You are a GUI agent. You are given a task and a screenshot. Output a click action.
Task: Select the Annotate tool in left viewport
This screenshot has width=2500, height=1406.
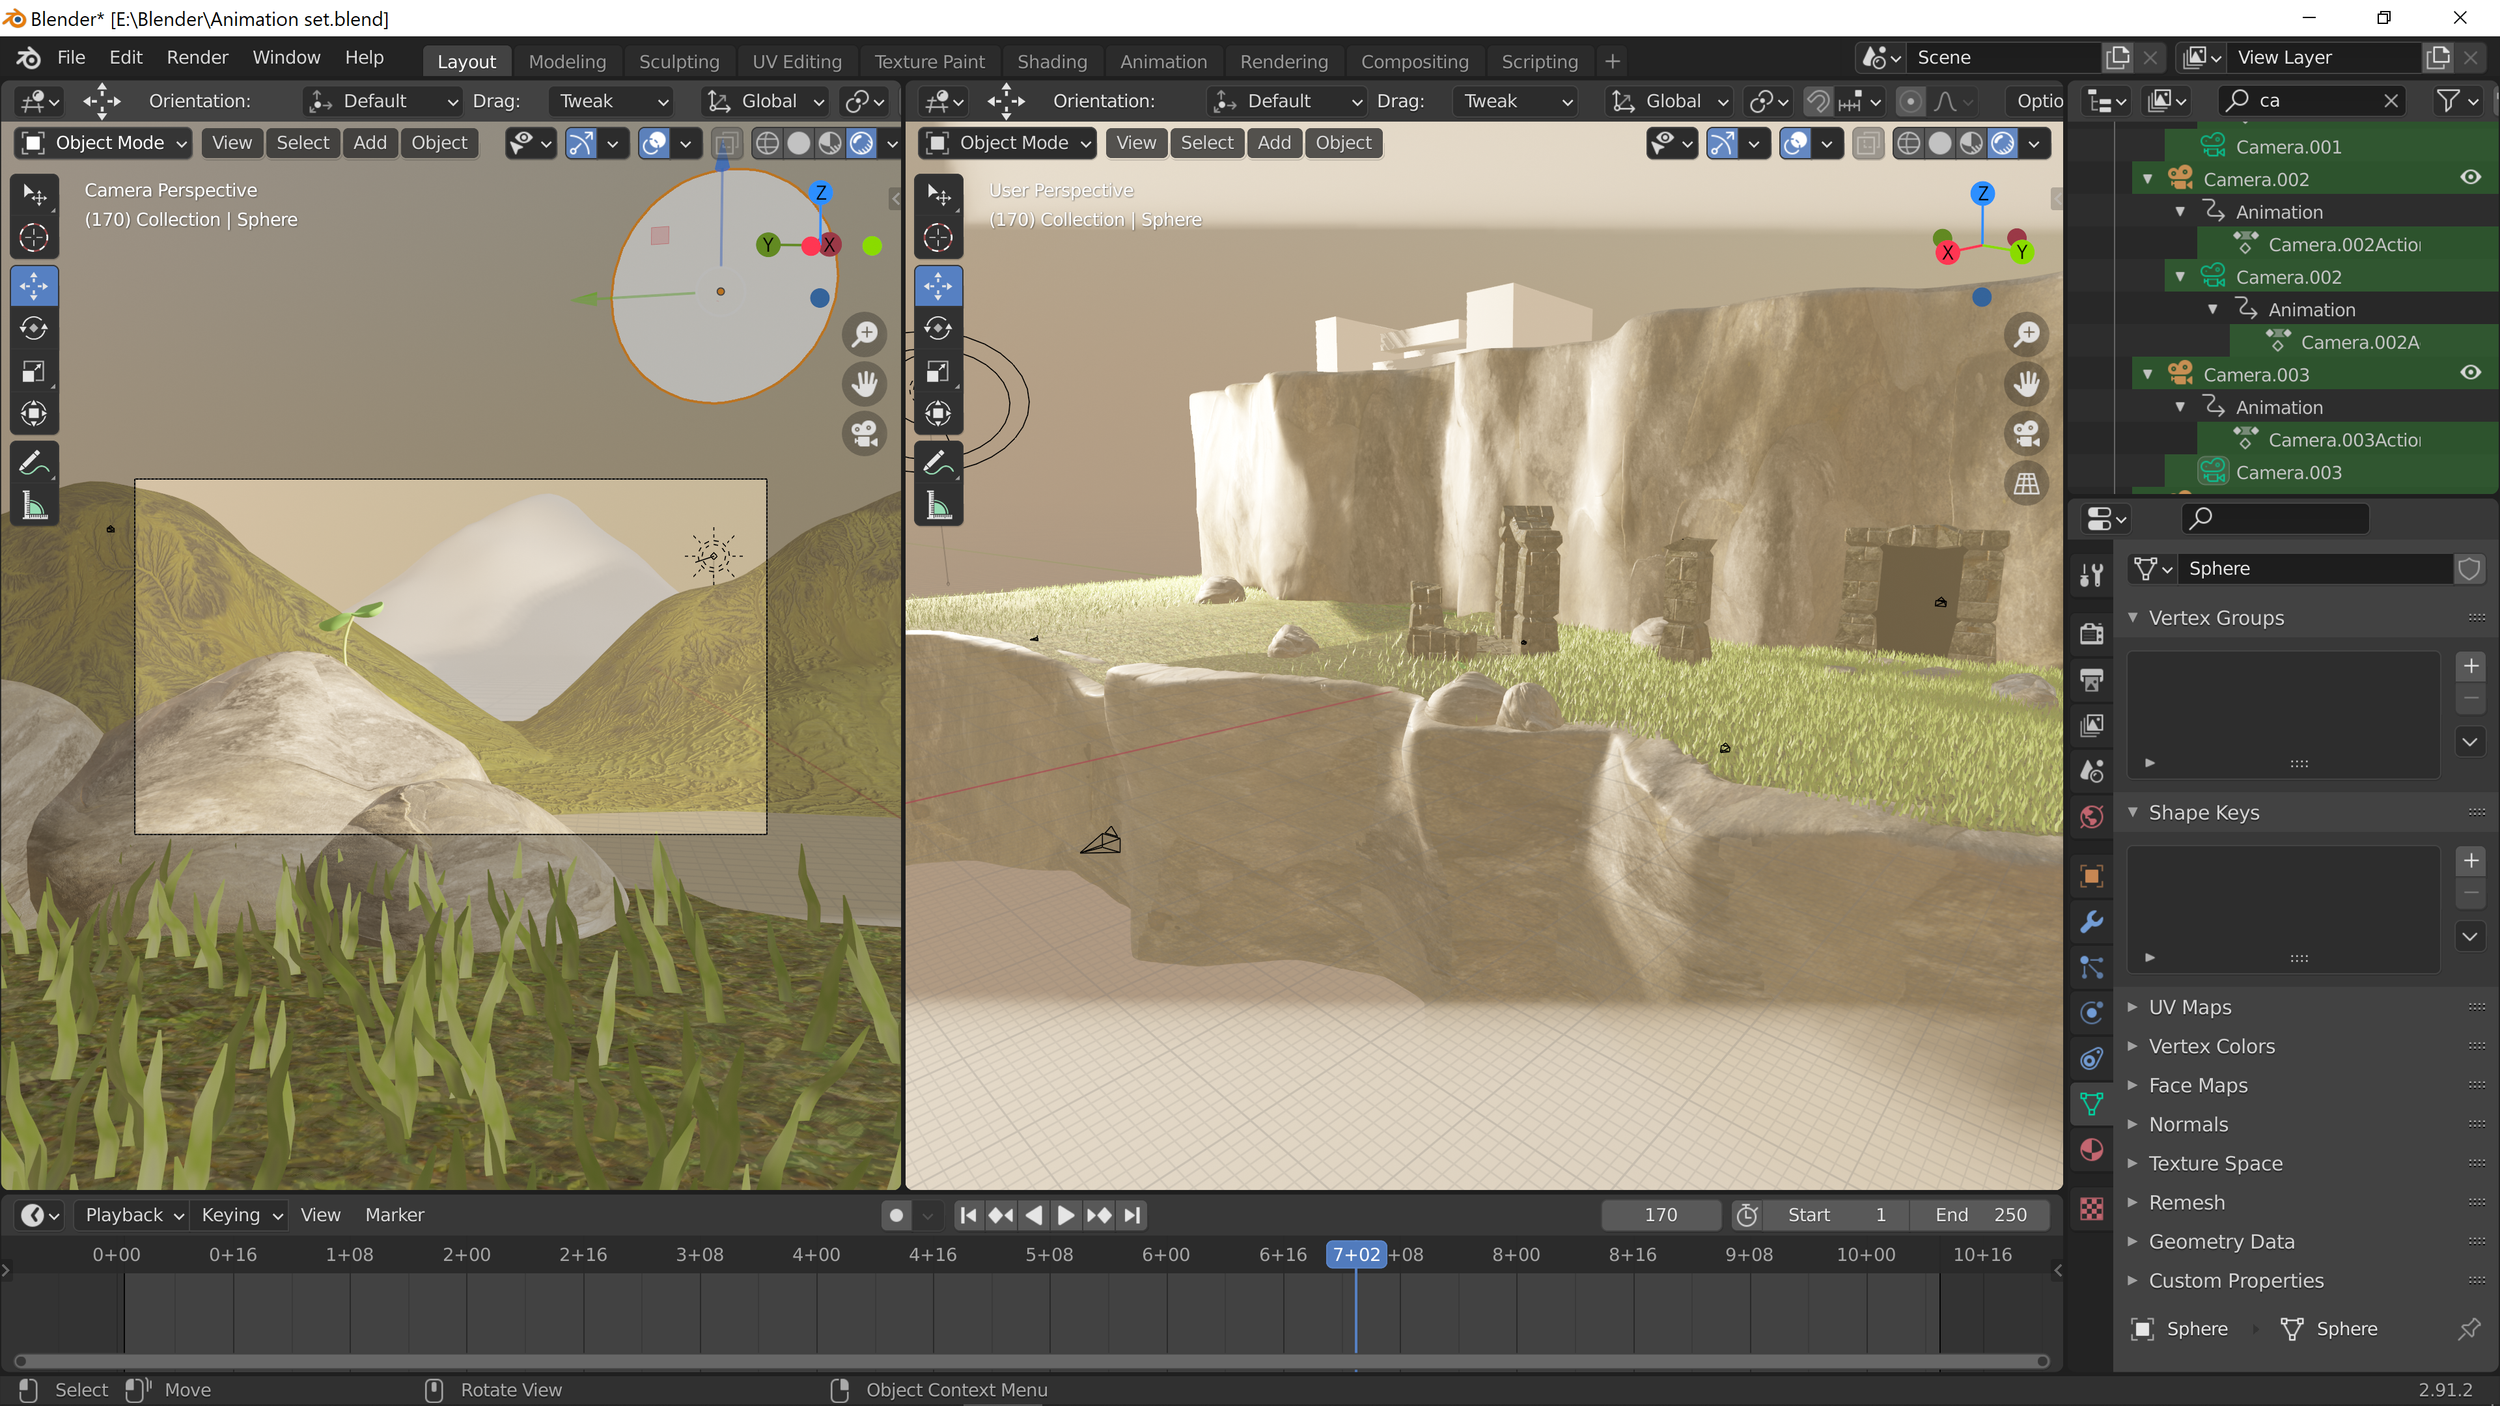pos(34,463)
